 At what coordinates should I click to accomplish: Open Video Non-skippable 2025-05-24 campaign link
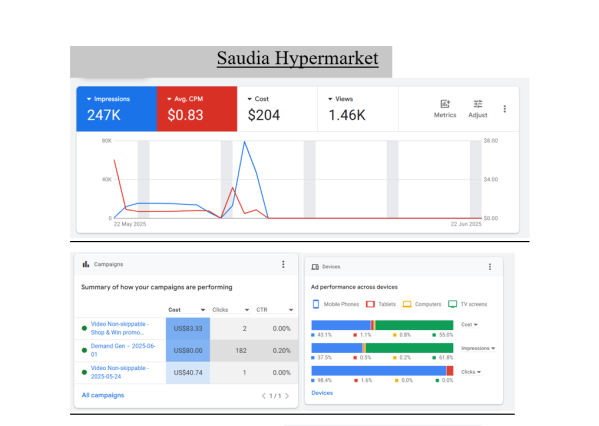pos(120,372)
